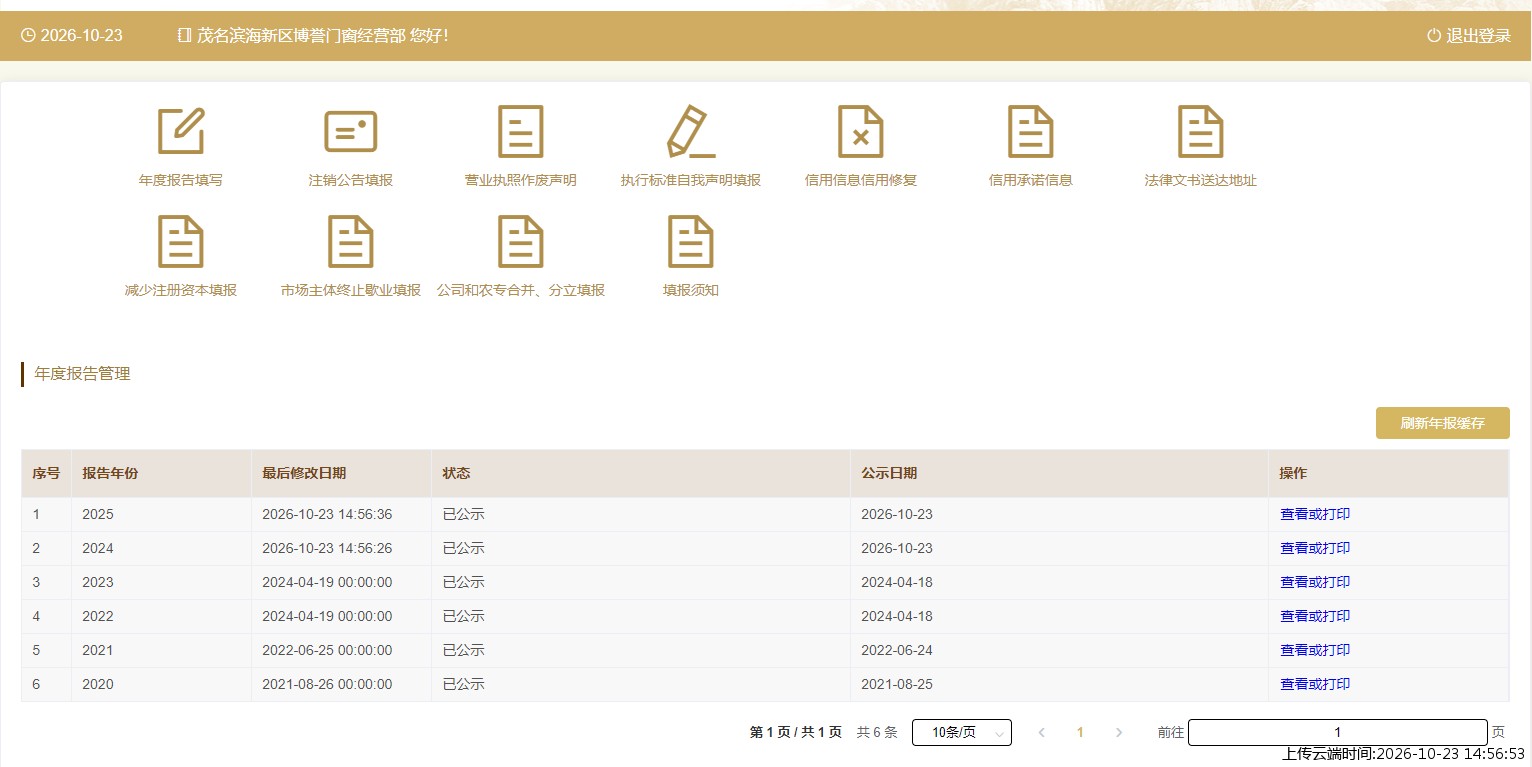The image size is (1532, 767).
Task: Open the 营业执照作废声明 icon
Action: pyautogui.click(x=521, y=131)
